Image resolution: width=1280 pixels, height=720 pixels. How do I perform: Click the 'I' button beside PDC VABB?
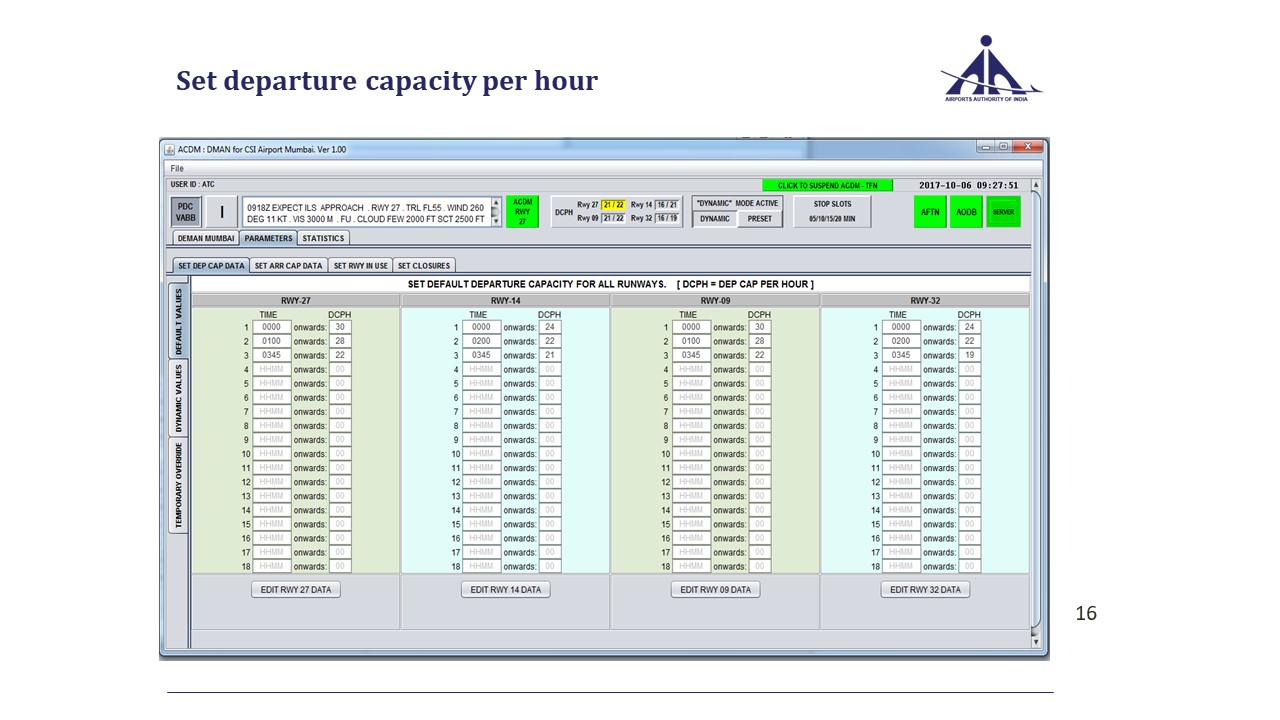click(222, 212)
